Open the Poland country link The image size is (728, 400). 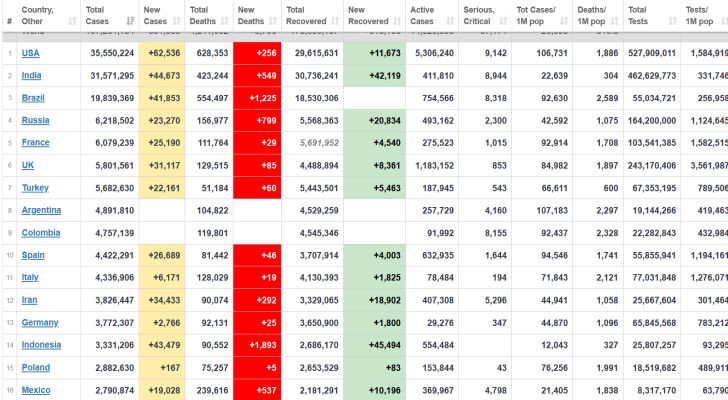pyautogui.click(x=36, y=368)
